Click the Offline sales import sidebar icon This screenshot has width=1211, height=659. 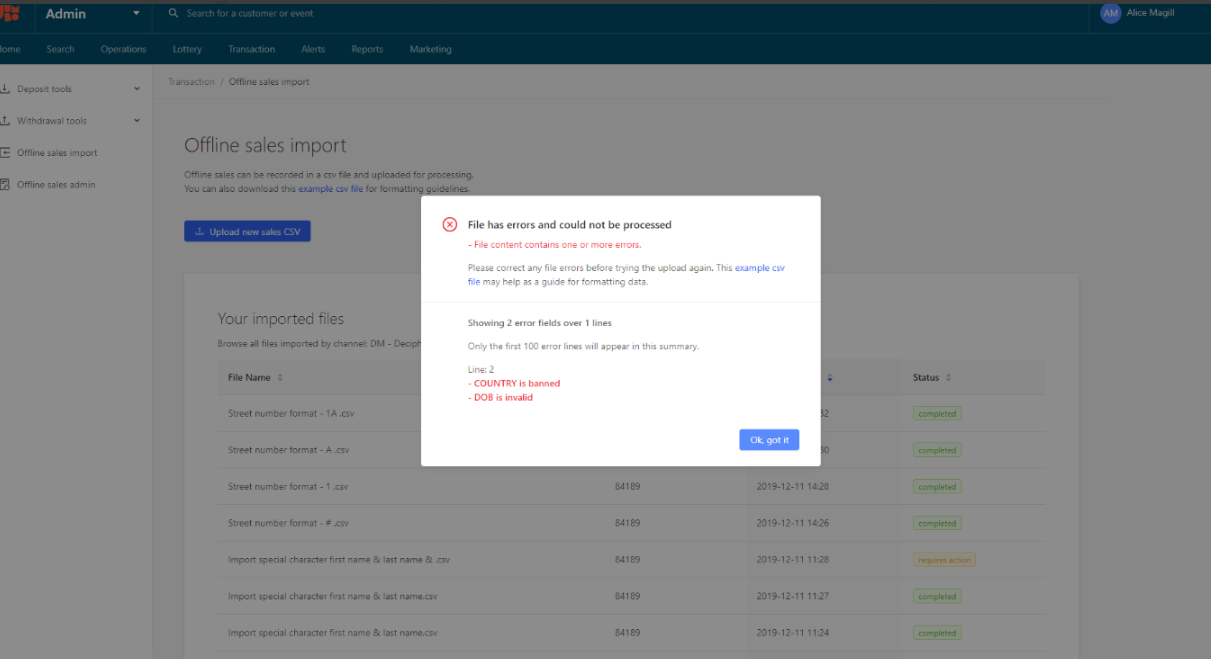coord(5,153)
